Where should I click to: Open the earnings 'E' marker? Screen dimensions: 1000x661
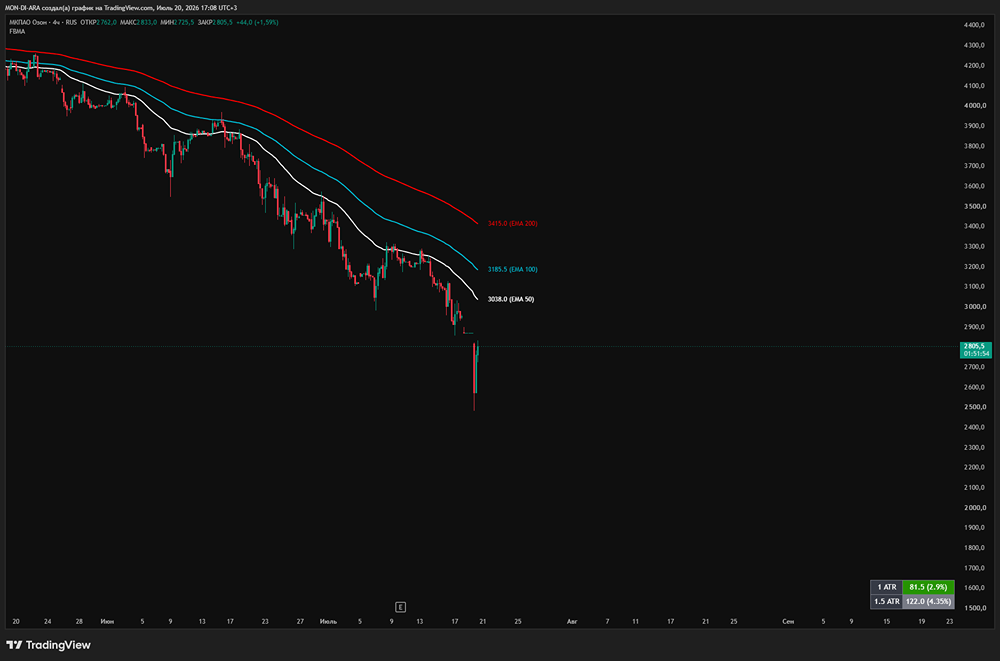point(401,607)
